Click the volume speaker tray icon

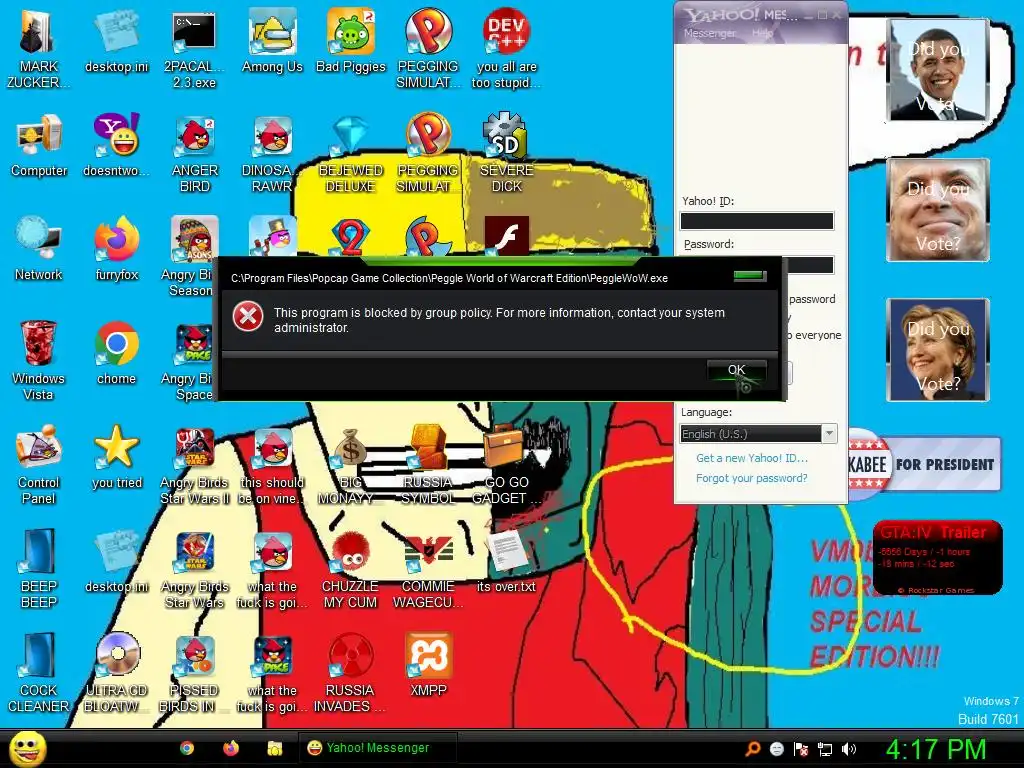849,749
